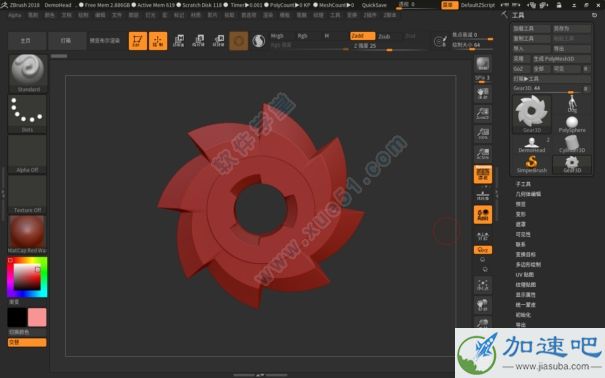The image size is (605, 378).
Task: Click the BPR render icon on right shelf
Action: coord(483,64)
